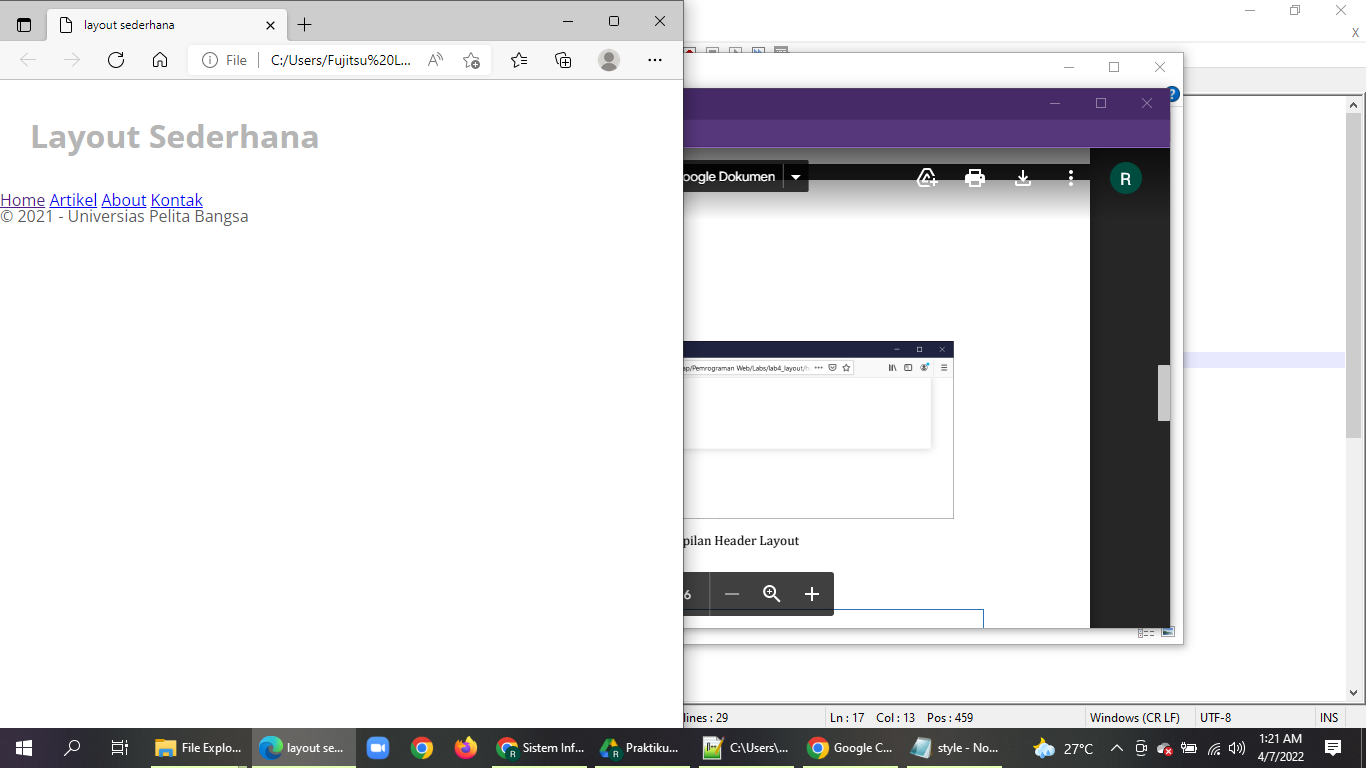Download the PDF file

1022,177
